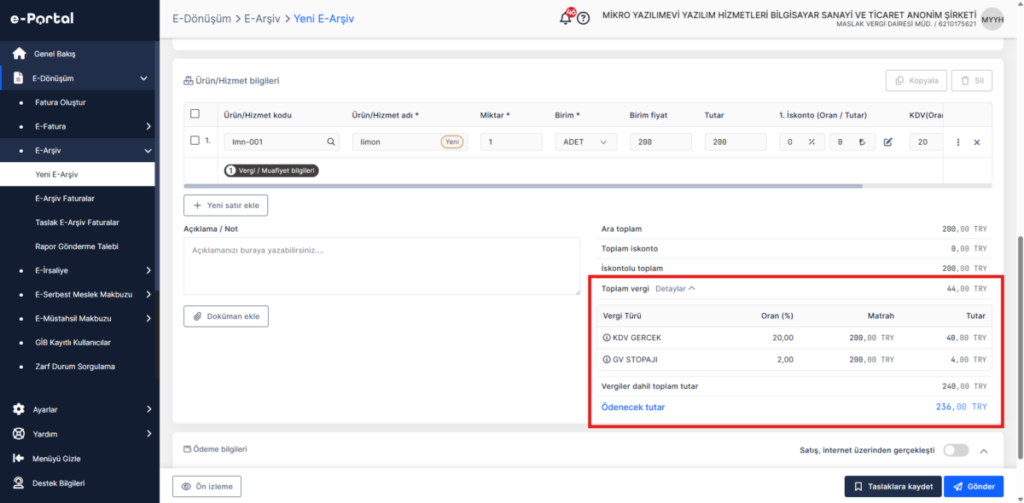
Task: Click Taslaklara kaydet button
Action: tap(893, 487)
